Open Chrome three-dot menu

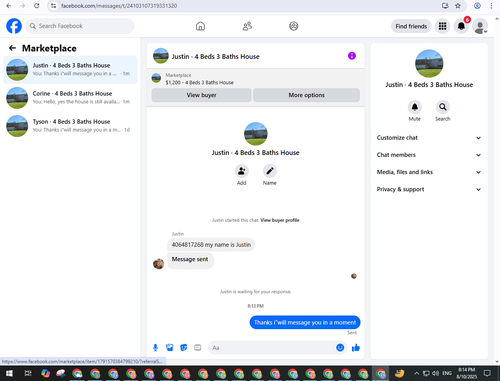pyautogui.click(x=491, y=6)
